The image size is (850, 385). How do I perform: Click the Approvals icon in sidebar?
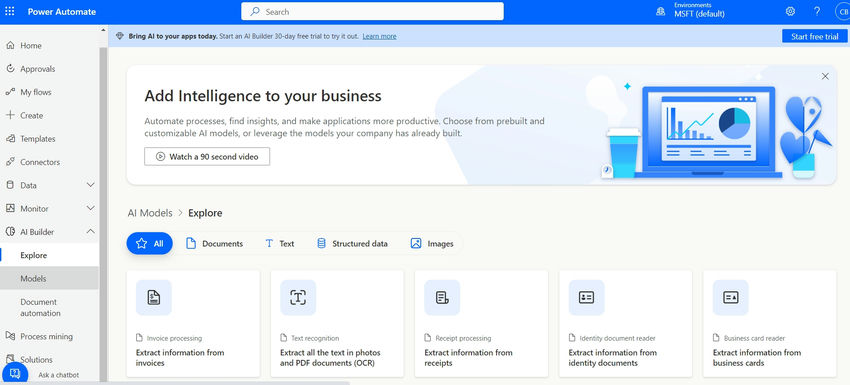pos(10,69)
